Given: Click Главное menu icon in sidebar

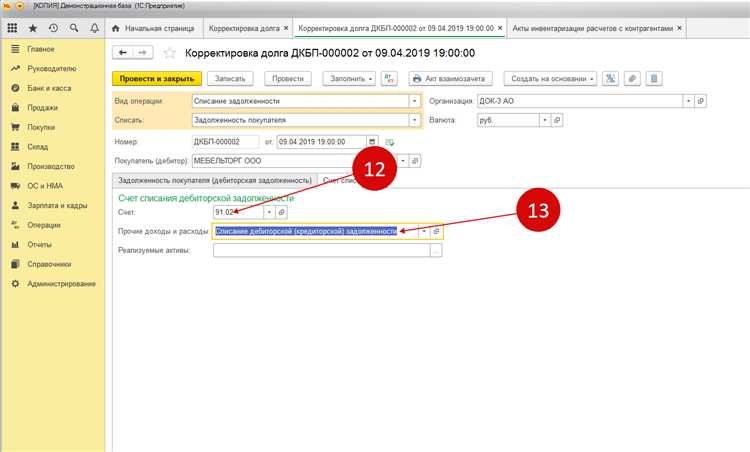Looking at the screenshot, I should click(15, 49).
